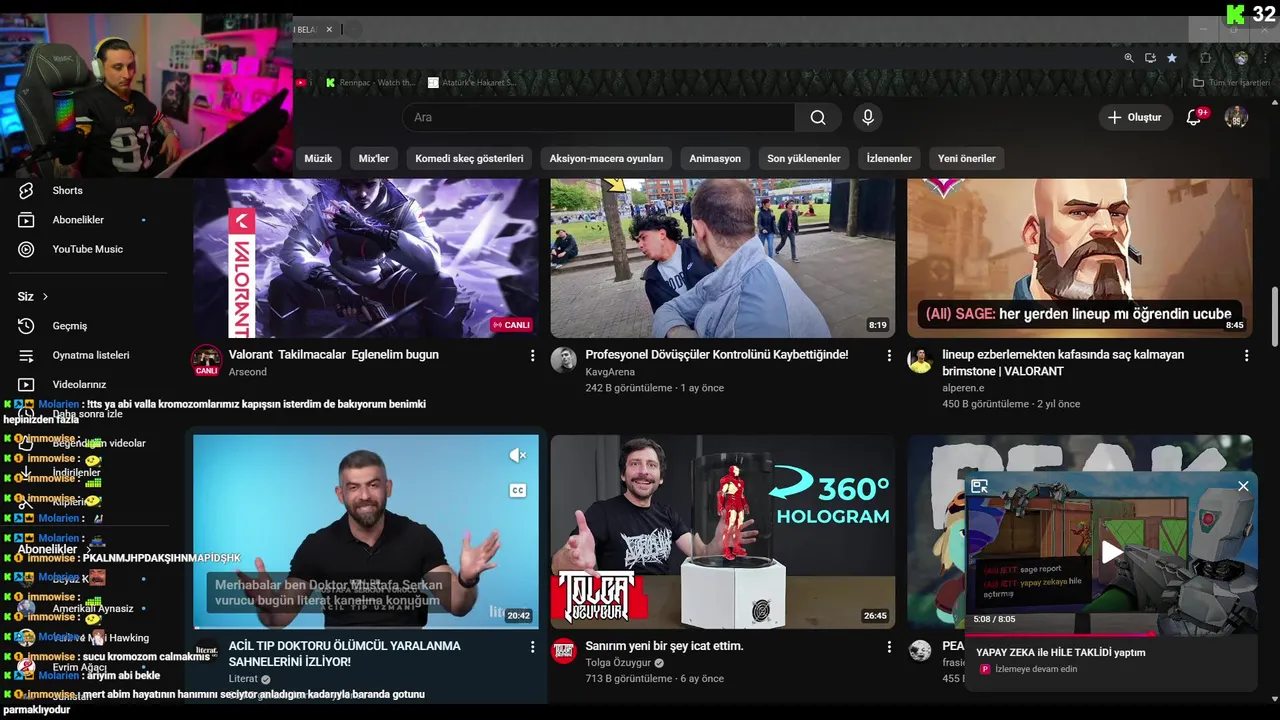The image size is (1280, 720).
Task: Select the Son yüklenenler chip
Action: point(804,158)
